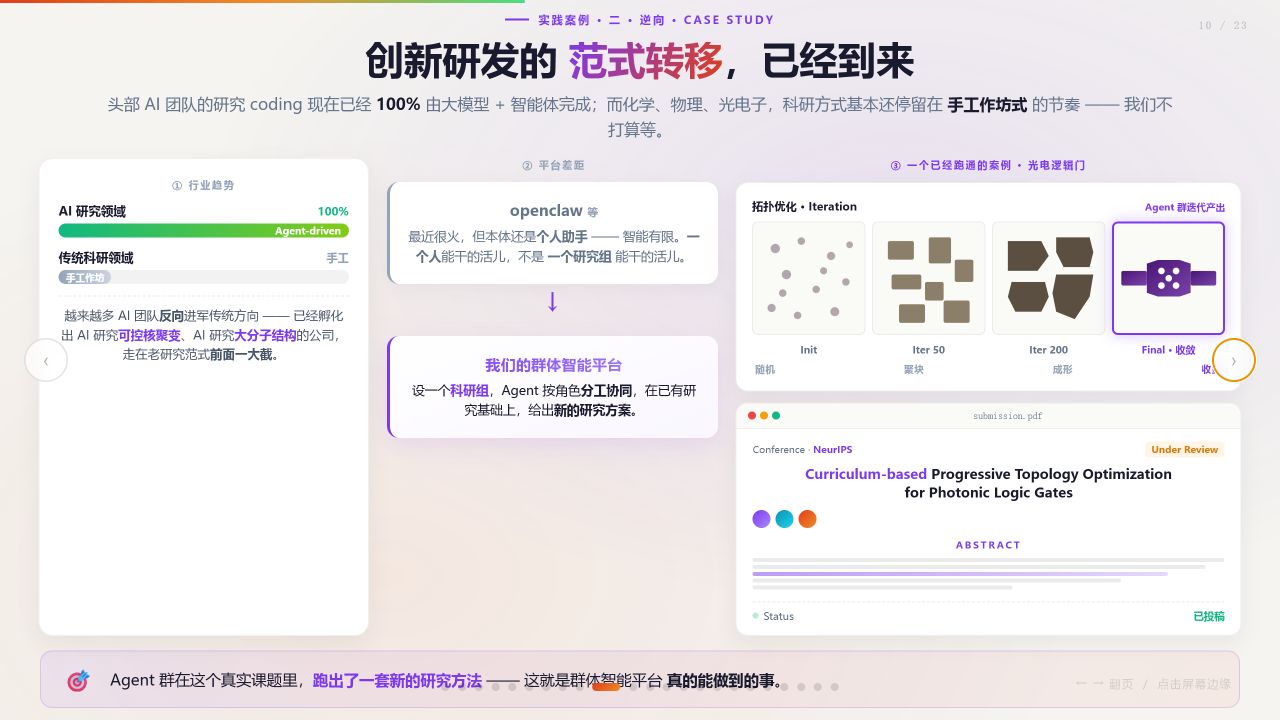Screen dimensions: 1280x720
Task: Click the 聚块 caption under Iter 50
Action: tap(913, 370)
